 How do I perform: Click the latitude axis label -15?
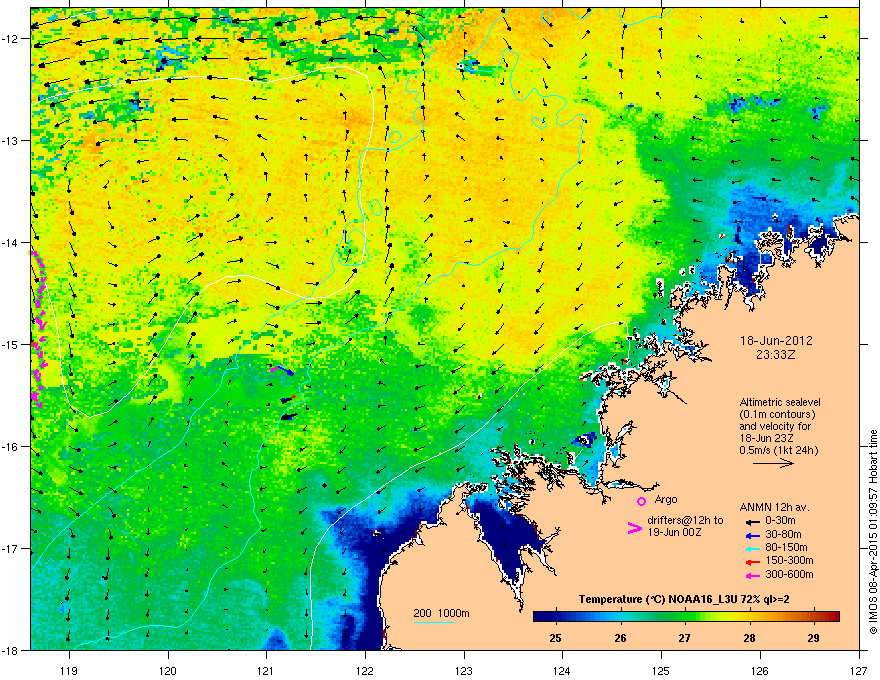(x=11, y=344)
